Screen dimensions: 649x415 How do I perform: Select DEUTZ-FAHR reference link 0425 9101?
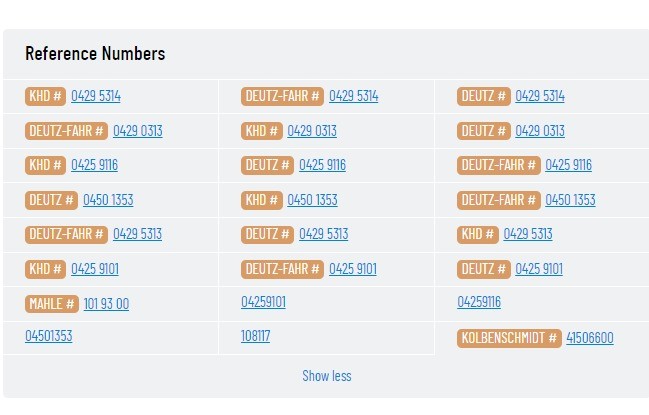(x=352, y=269)
